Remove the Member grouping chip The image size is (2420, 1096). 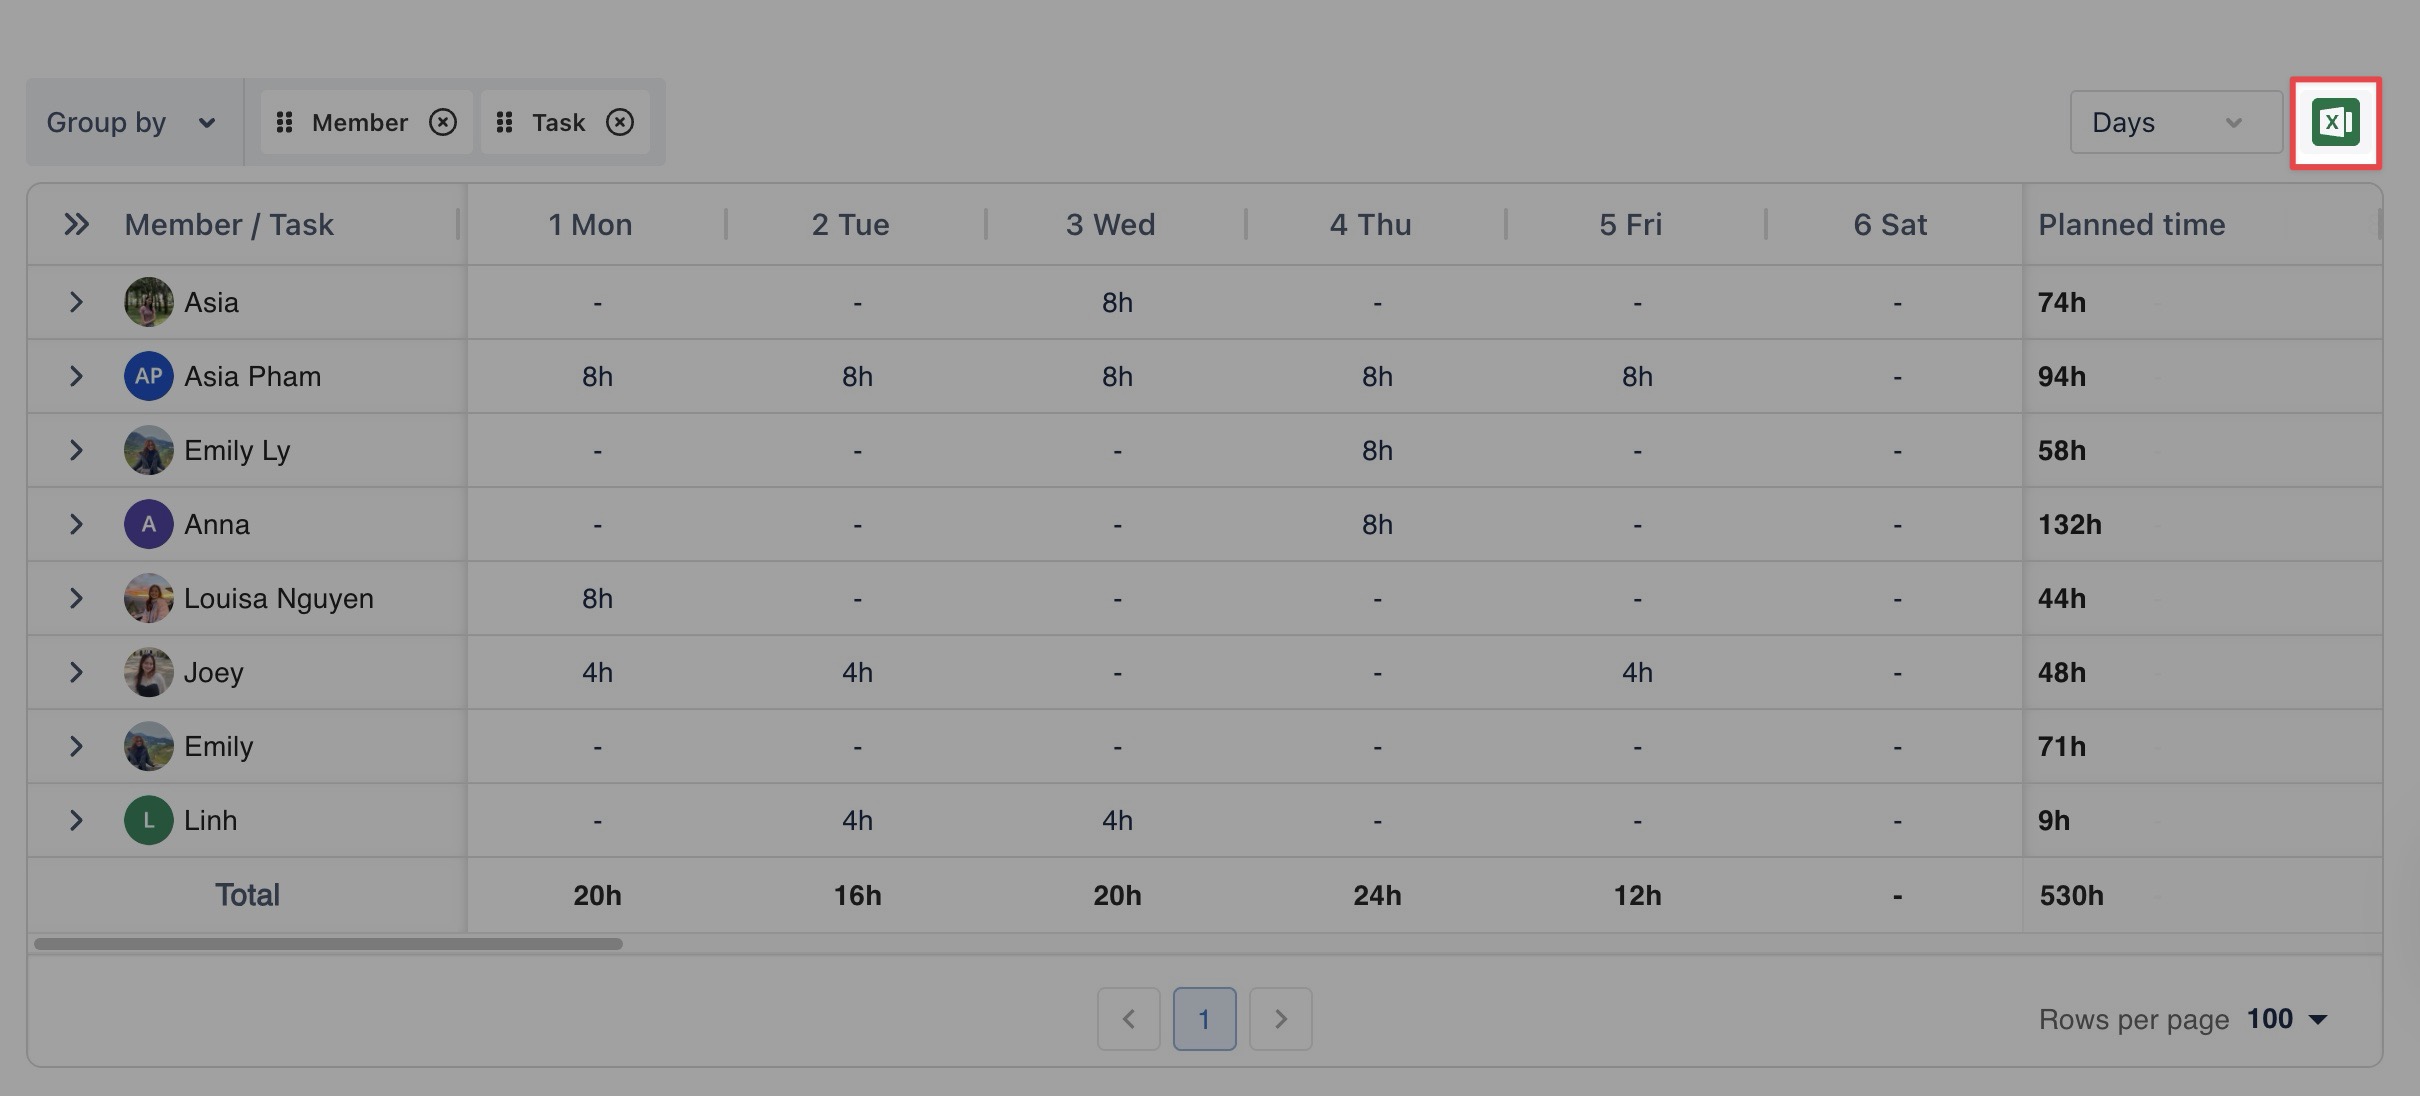point(443,122)
